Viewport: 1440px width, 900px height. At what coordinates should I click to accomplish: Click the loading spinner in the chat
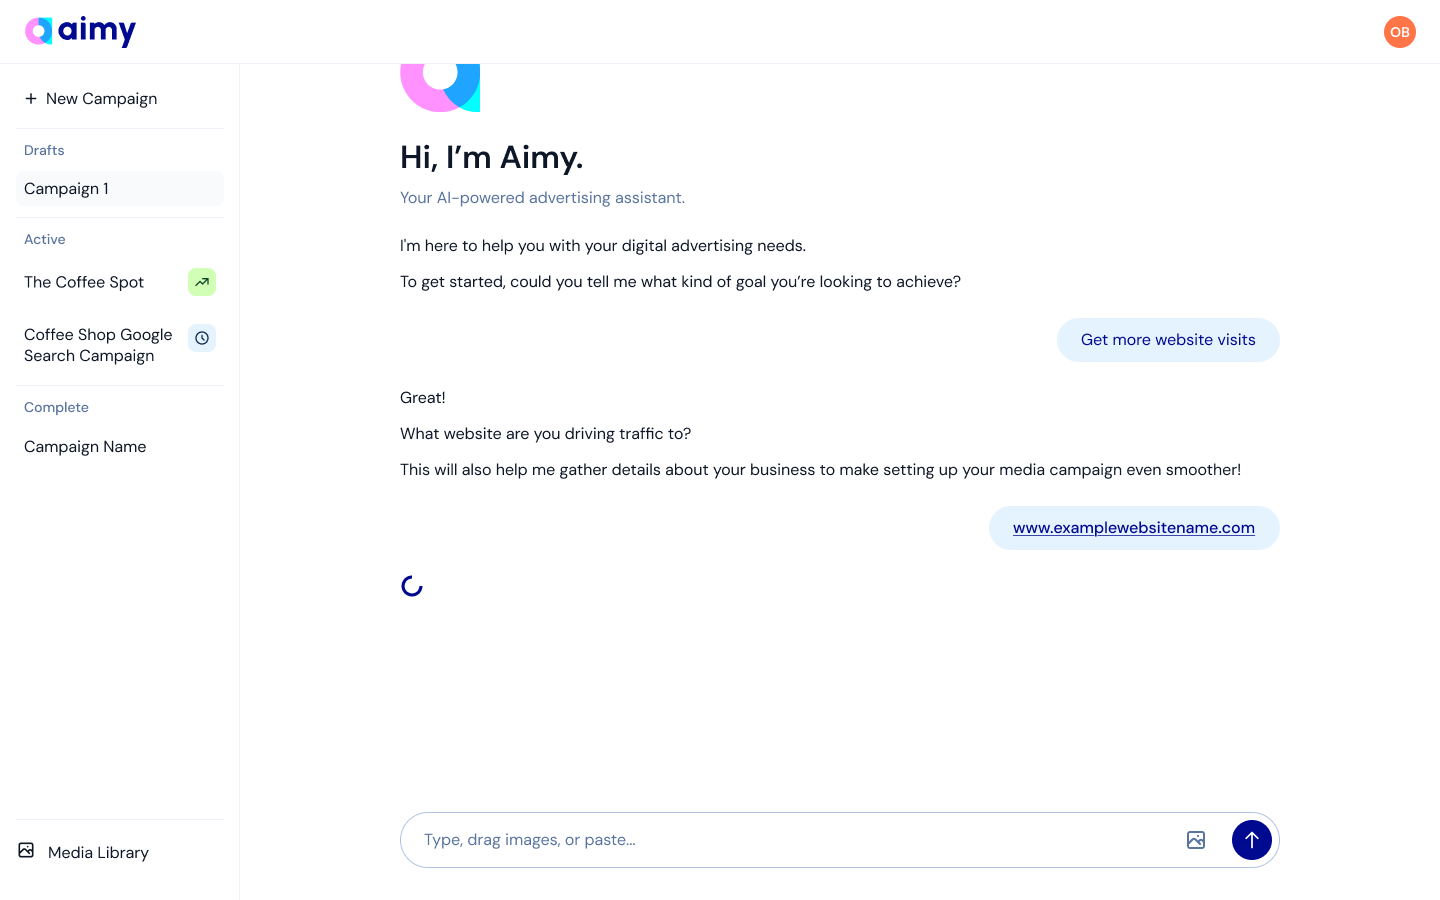(x=412, y=586)
